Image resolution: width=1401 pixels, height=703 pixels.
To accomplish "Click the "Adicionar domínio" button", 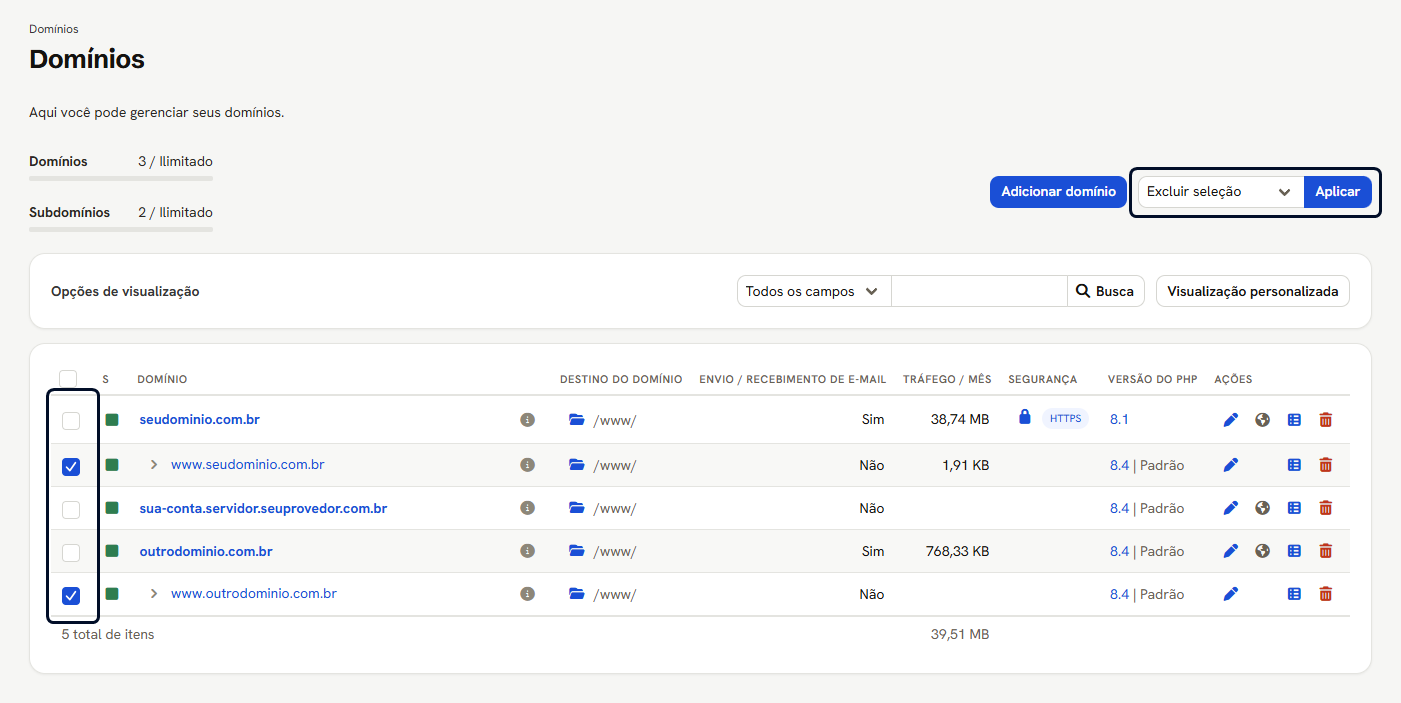I will pos(1059,192).
